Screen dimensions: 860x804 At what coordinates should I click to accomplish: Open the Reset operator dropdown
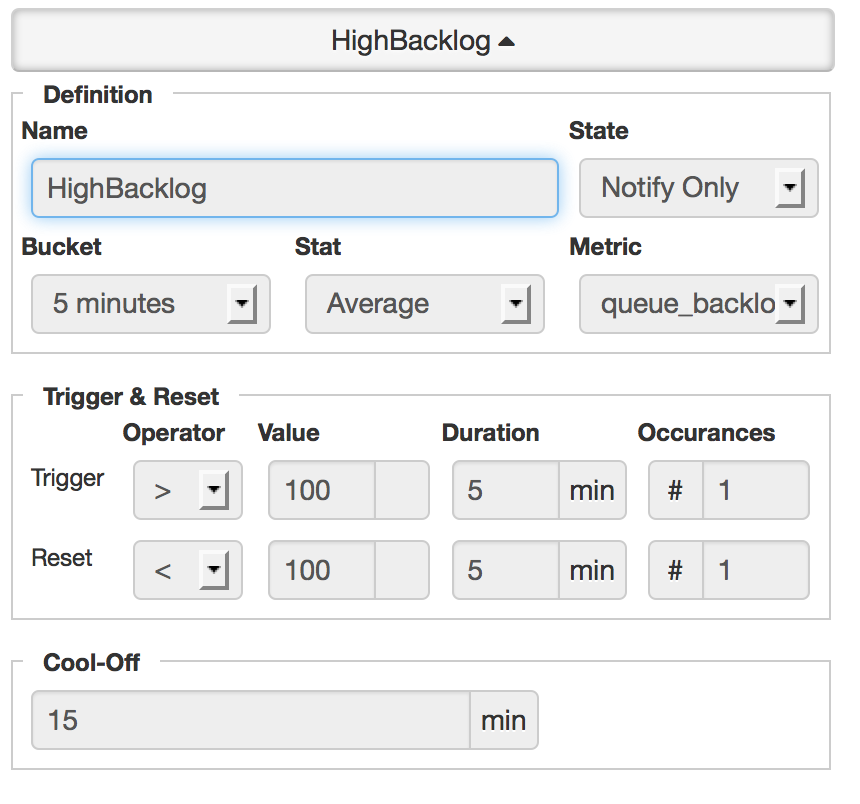[187, 569]
